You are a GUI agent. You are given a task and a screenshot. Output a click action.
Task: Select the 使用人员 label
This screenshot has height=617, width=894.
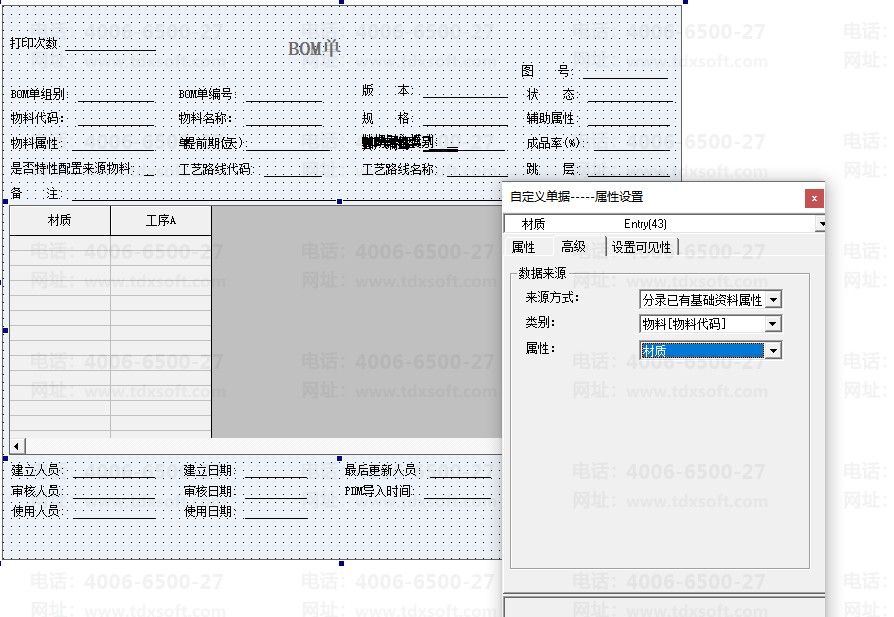pyautogui.click(x=37, y=512)
